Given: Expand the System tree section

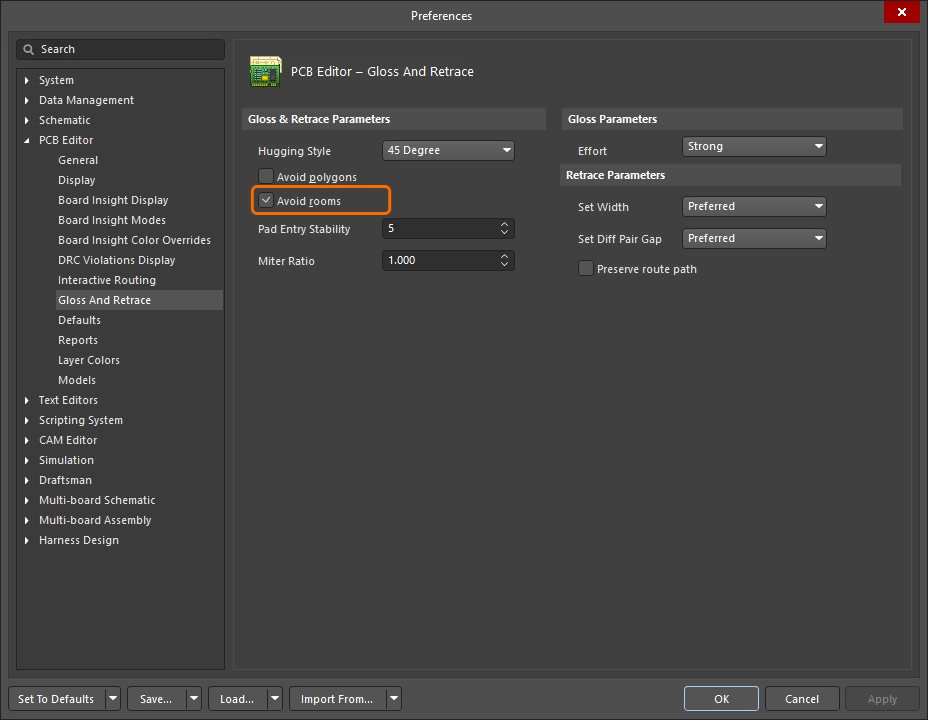Looking at the screenshot, I should 25,80.
